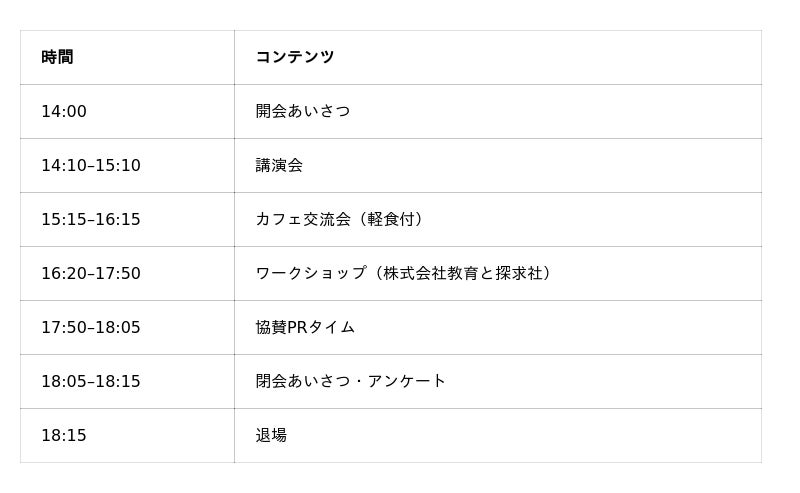Click the アンケート word in closing row

tap(407, 381)
